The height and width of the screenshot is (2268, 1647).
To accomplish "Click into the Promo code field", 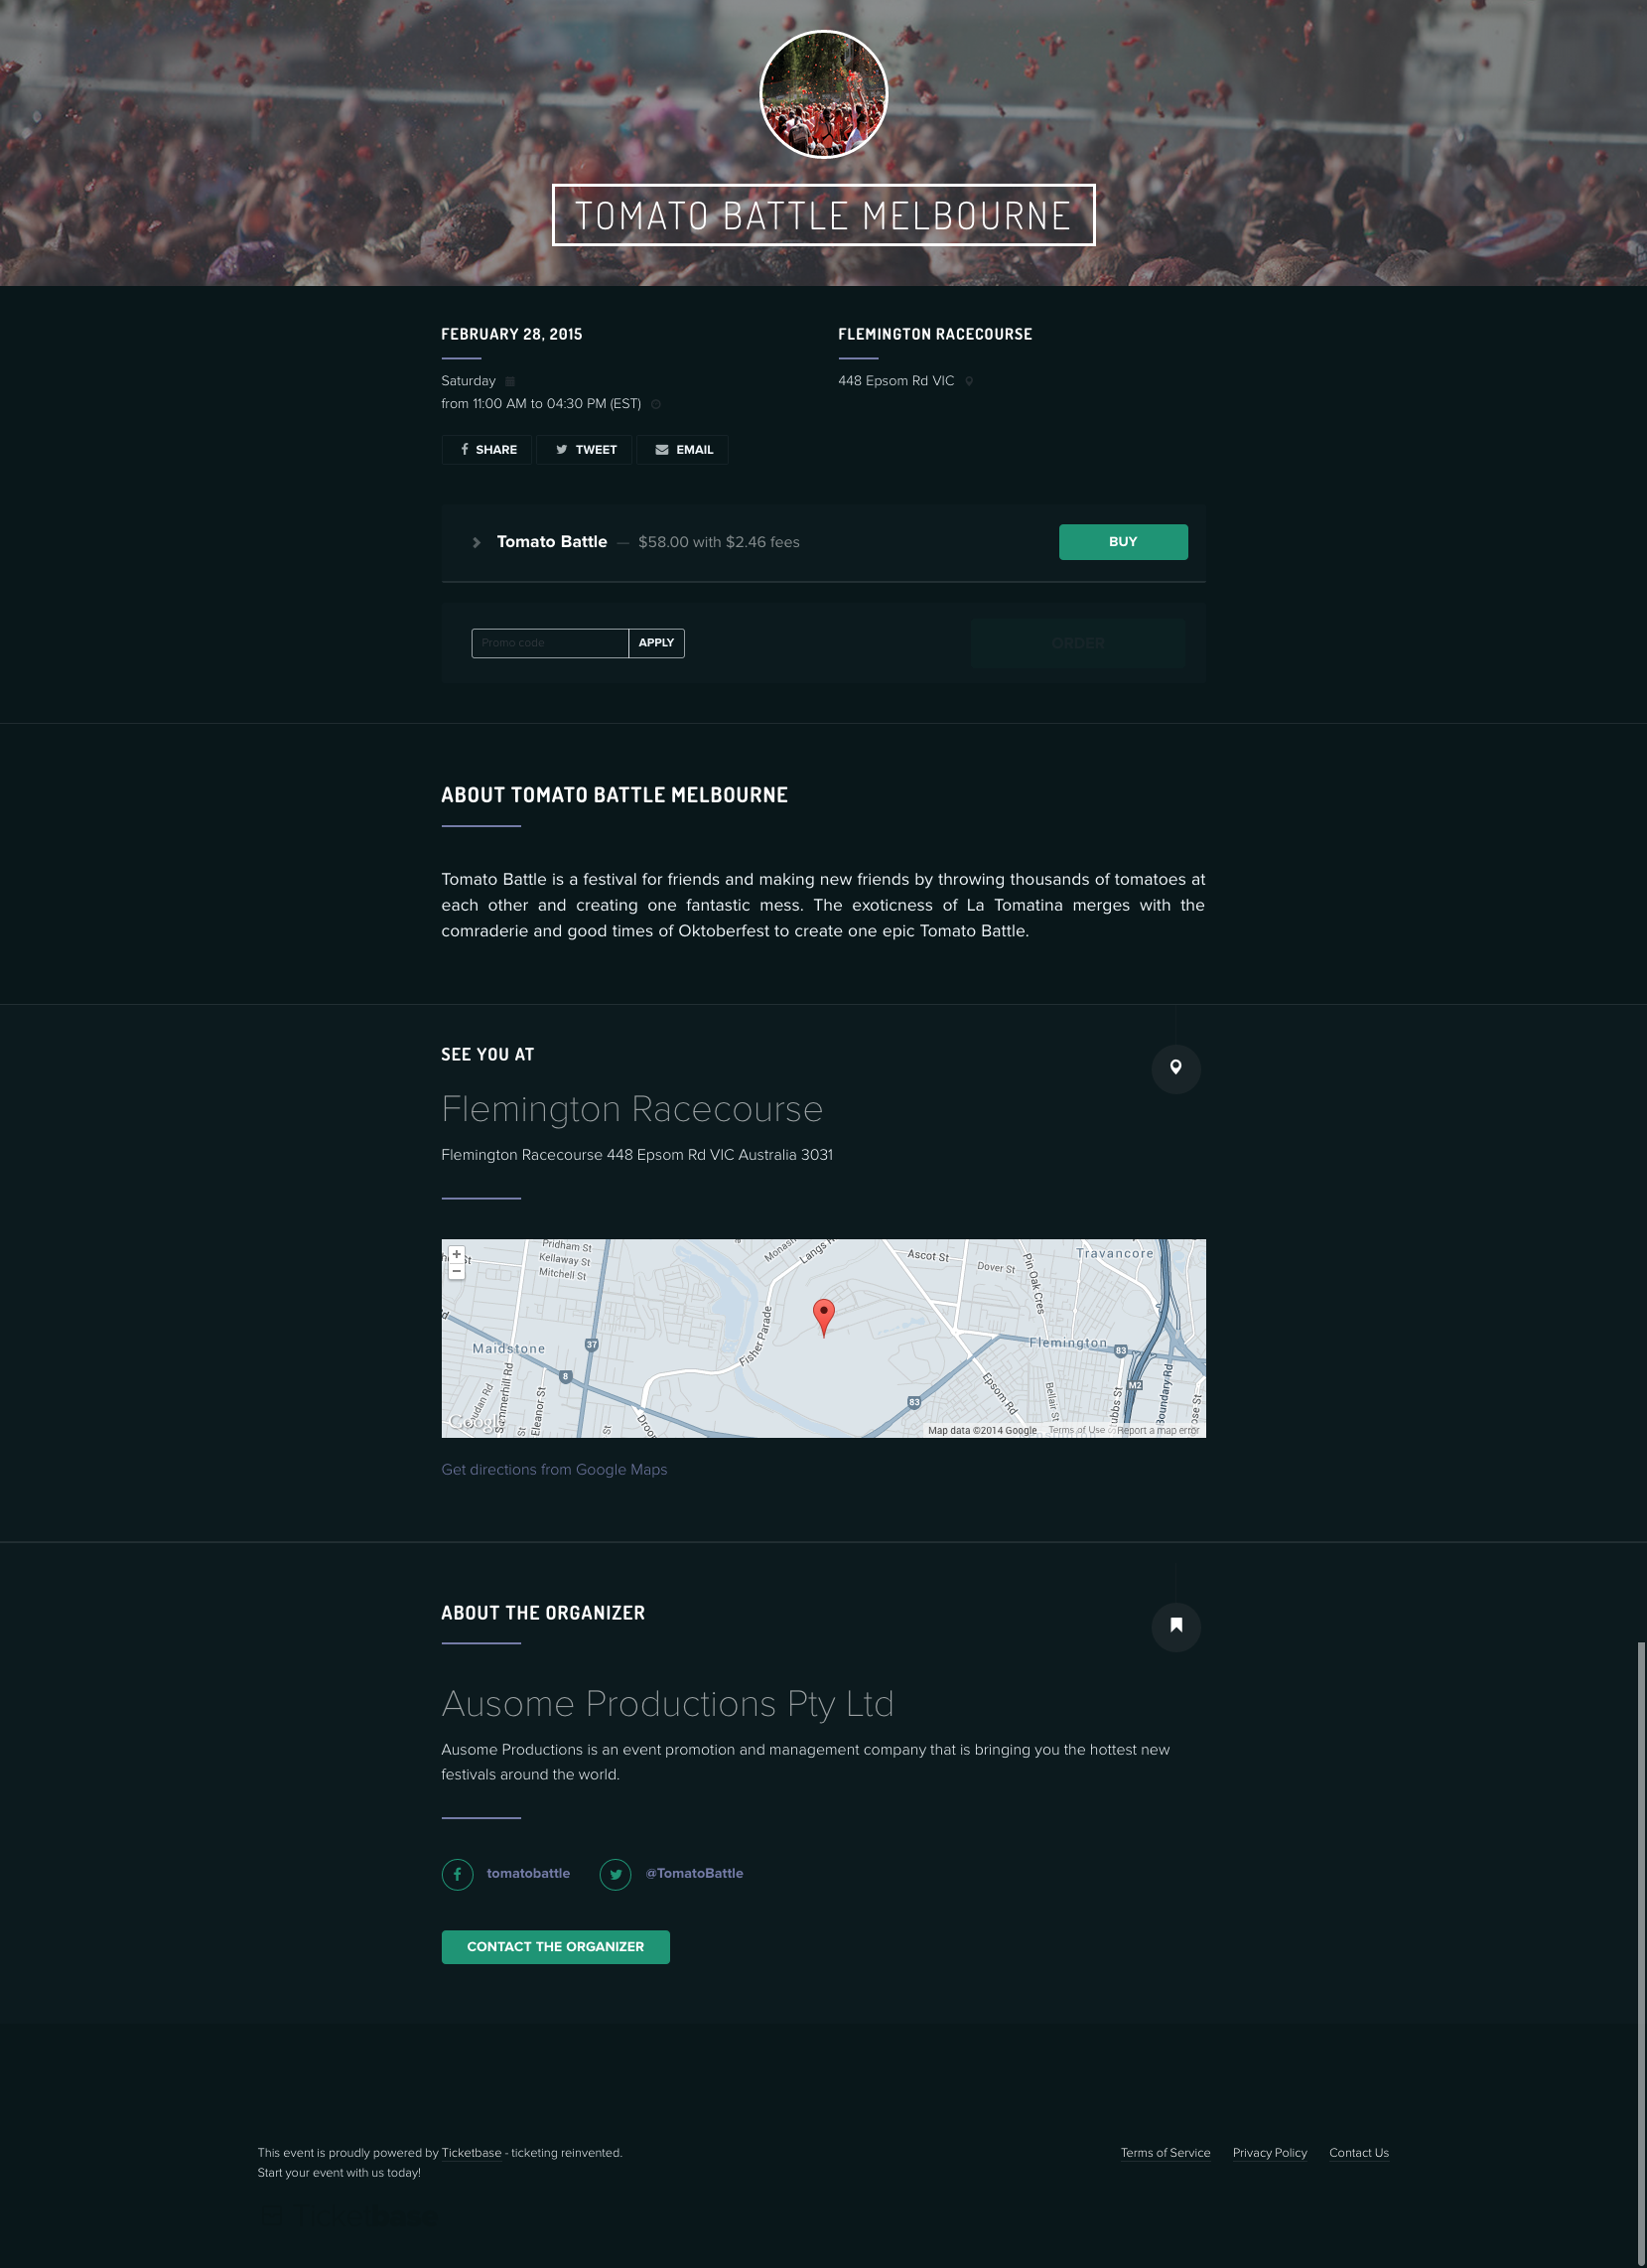I will (549, 643).
